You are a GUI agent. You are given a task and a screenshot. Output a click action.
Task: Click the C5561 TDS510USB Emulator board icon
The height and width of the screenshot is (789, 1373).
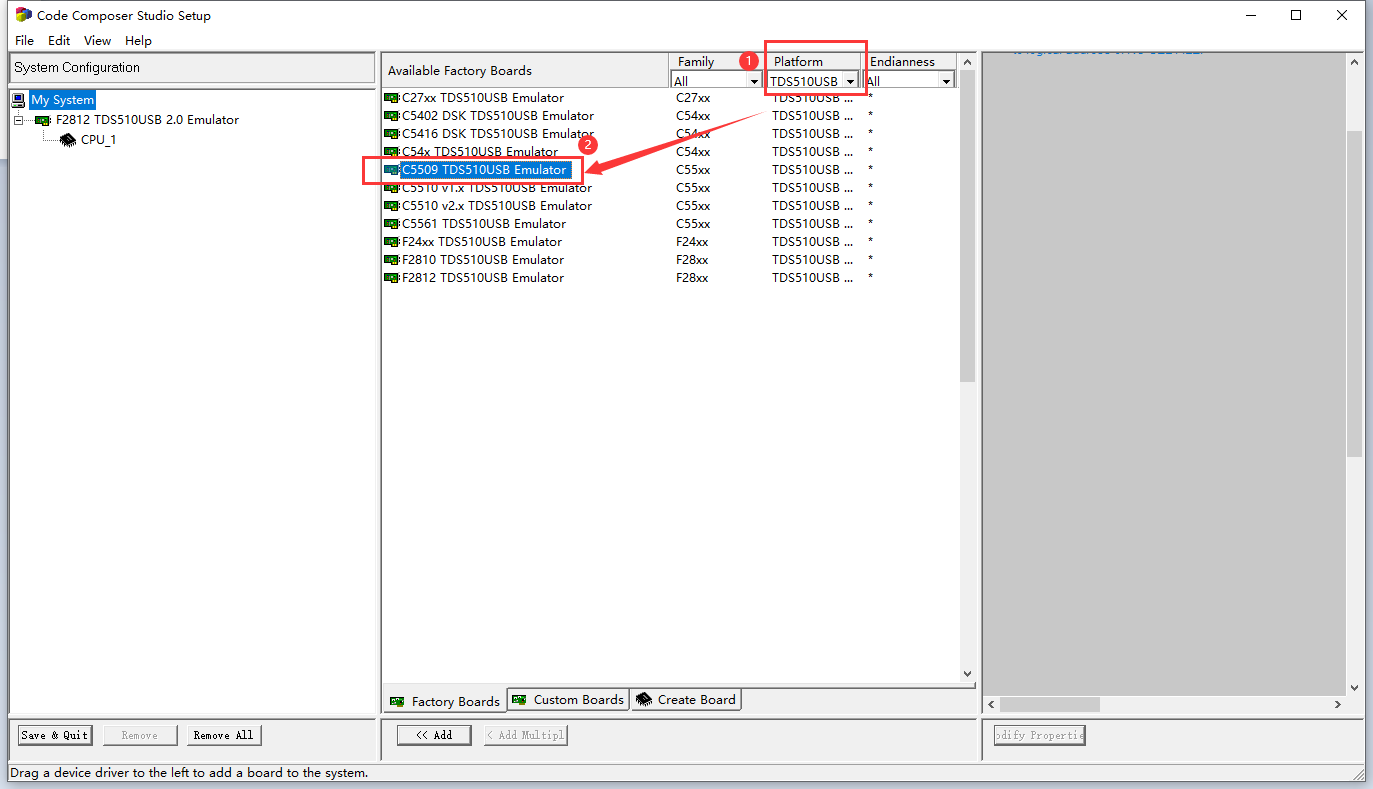[392, 224]
